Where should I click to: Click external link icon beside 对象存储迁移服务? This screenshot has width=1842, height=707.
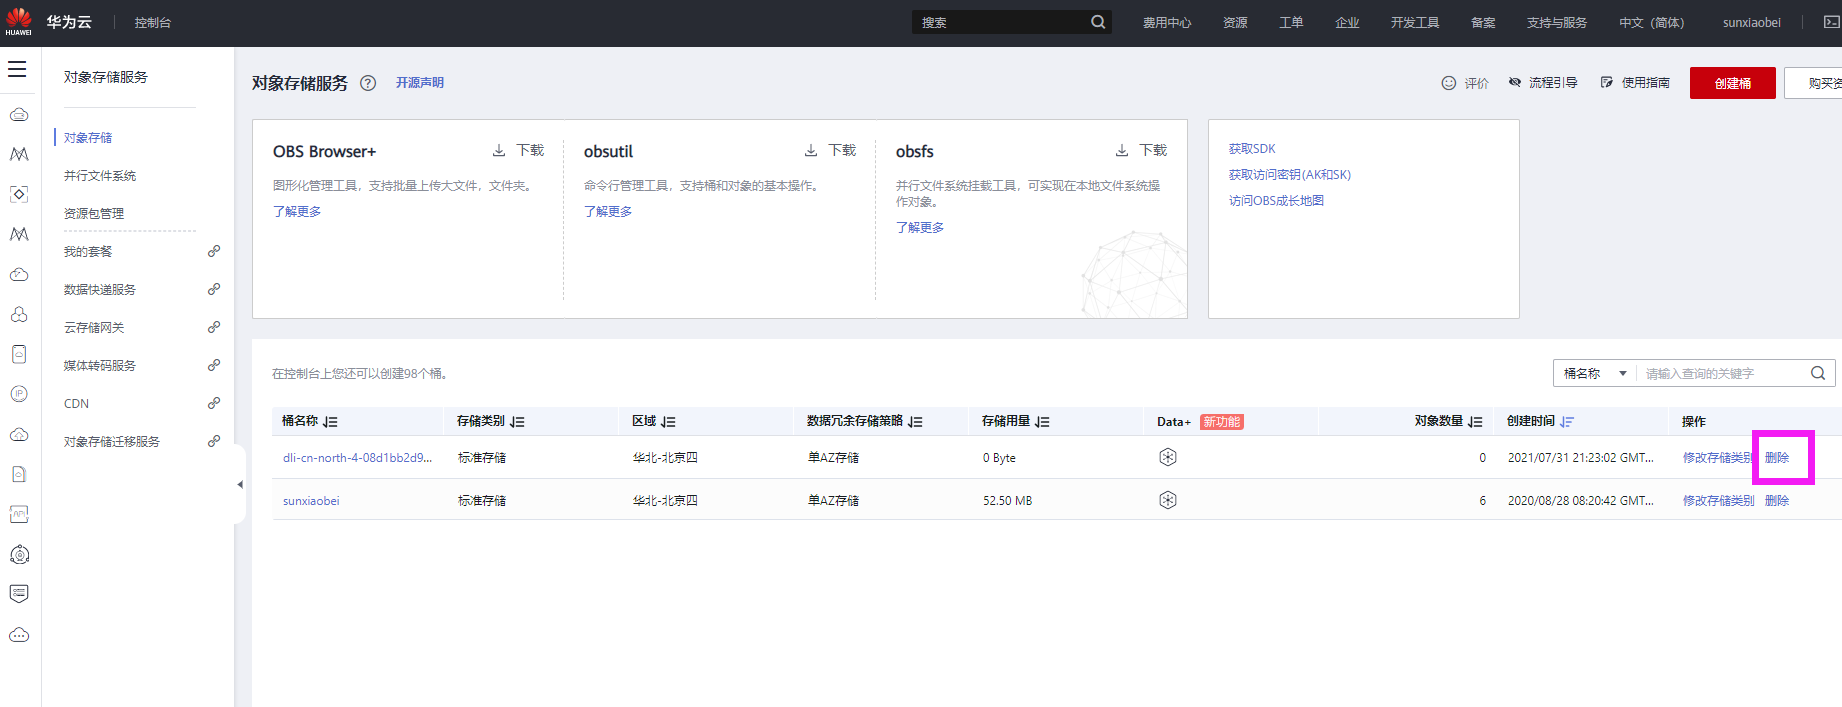(214, 441)
